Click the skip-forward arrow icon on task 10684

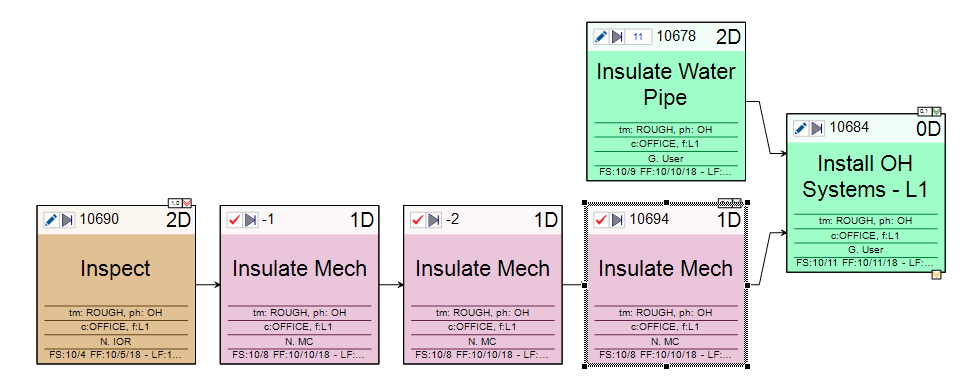click(x=817, y=128)
